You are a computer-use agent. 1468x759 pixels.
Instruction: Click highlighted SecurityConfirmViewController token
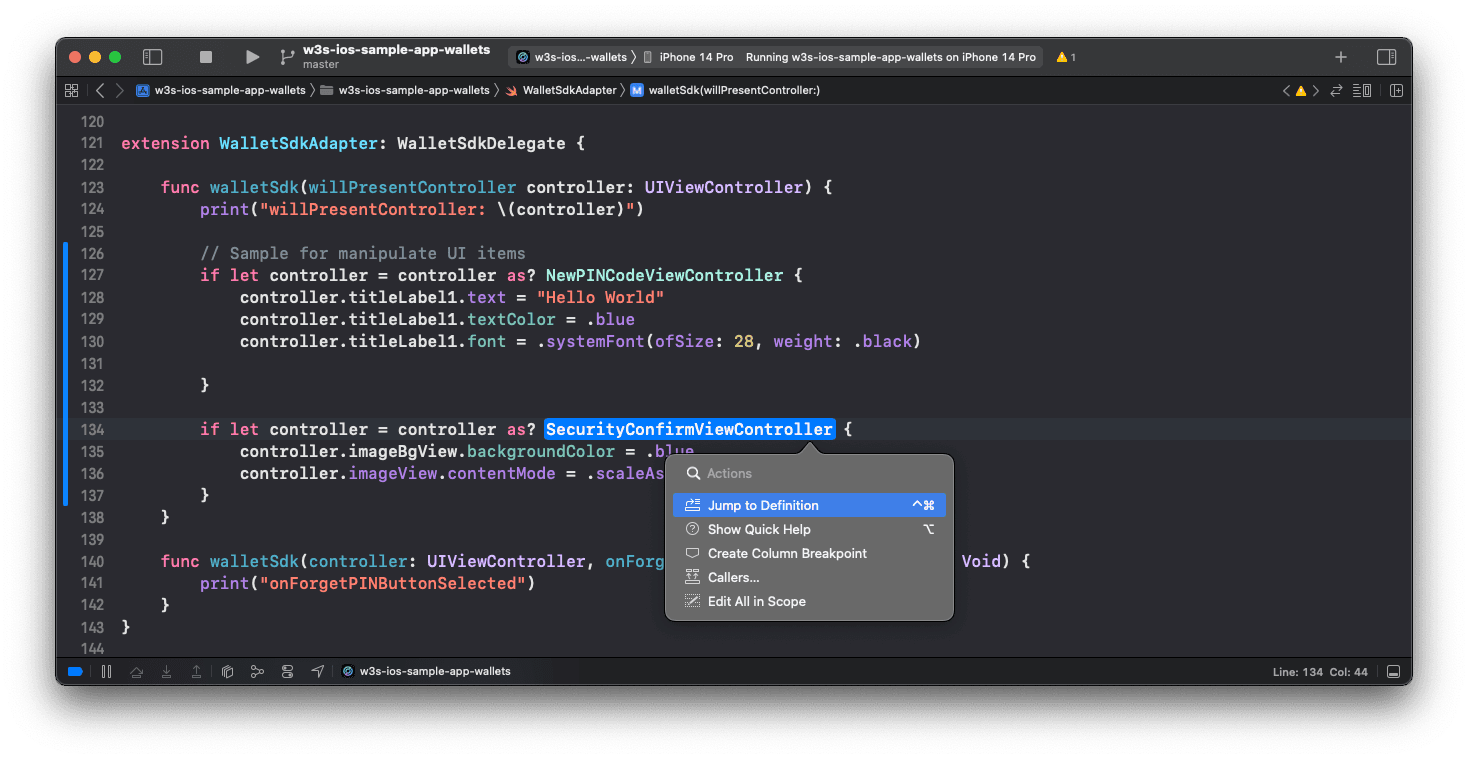(x=689, y=429)
